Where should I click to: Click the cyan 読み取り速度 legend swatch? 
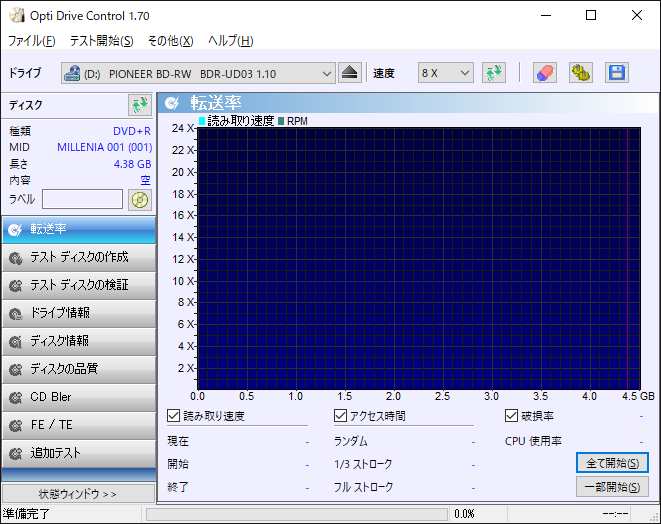coord(202,121)
